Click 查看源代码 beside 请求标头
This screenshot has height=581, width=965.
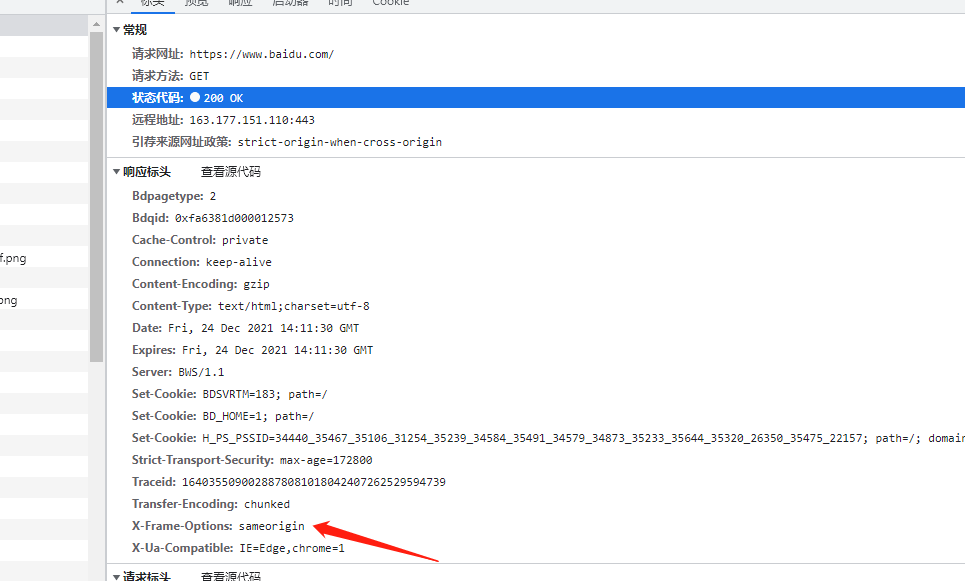(x=230, y=576)
